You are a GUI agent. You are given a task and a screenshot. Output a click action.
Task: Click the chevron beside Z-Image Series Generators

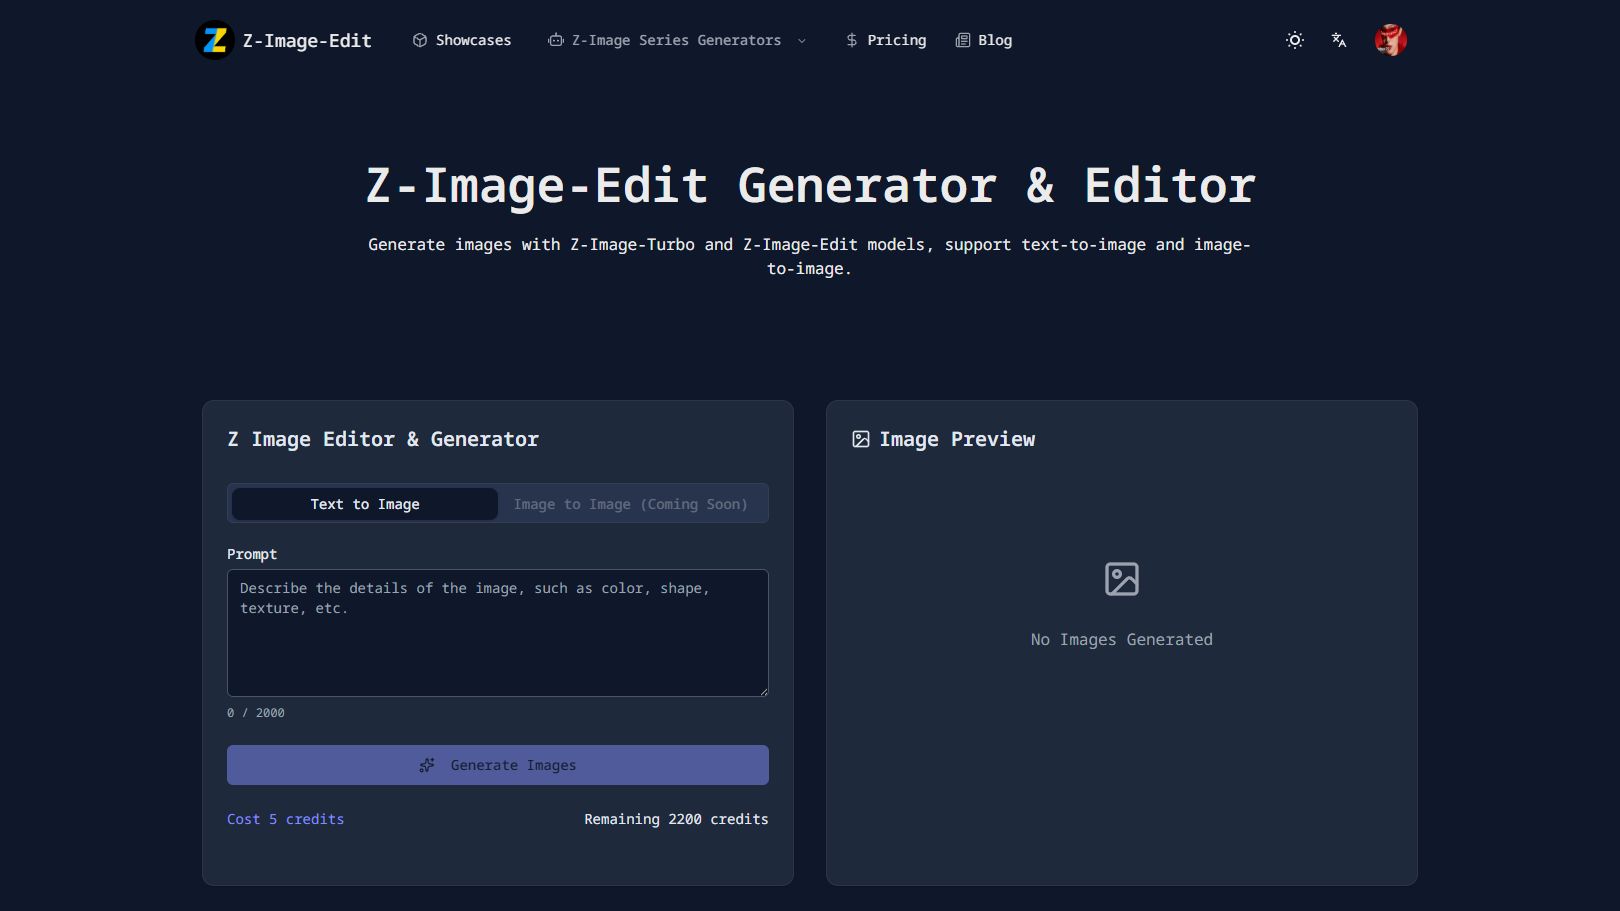coord(802,41)
